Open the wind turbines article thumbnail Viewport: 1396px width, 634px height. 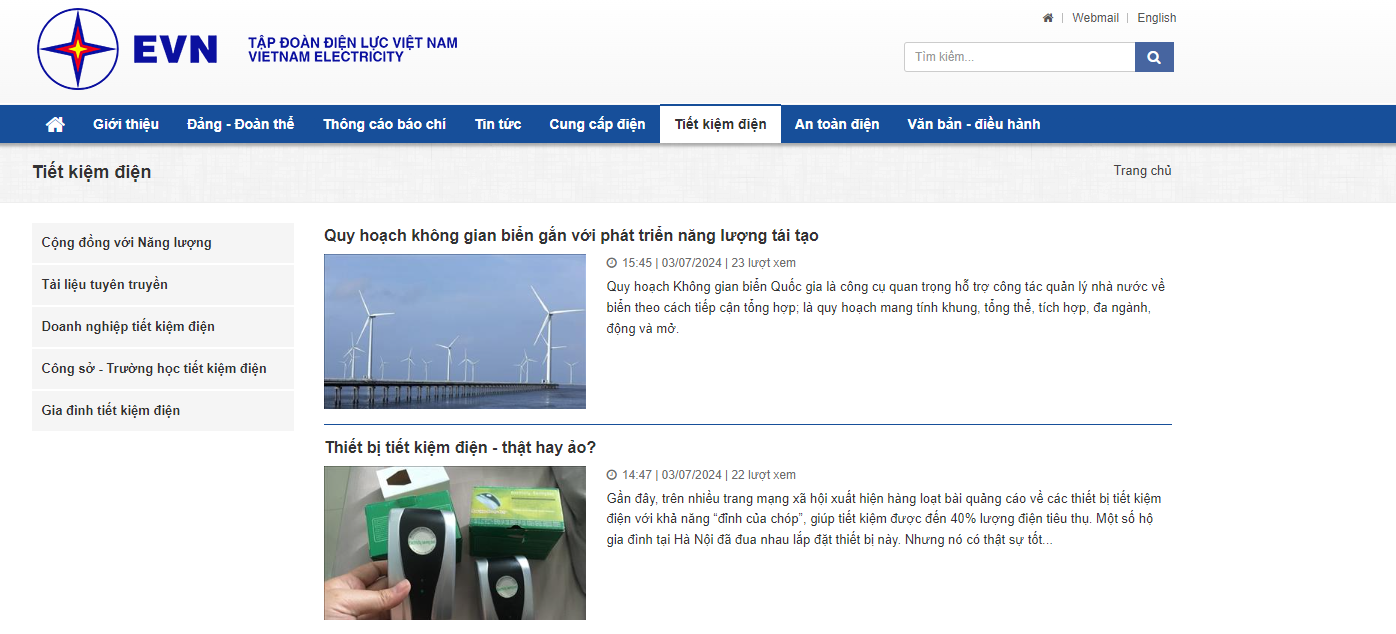click(x=455, y=331)
